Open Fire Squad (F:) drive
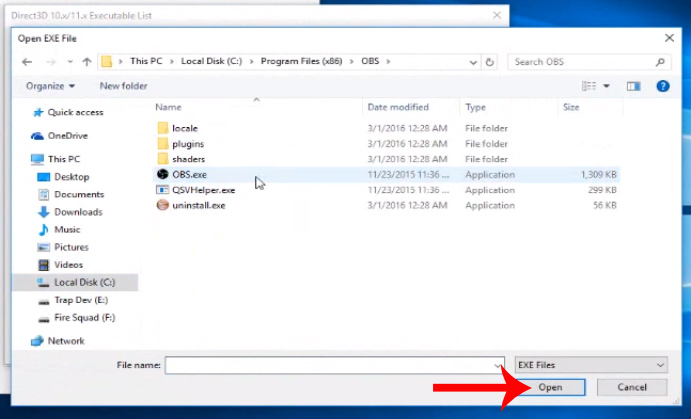Image resolution: width=691 pixels, height=419 pixels. tap(77, 318)
